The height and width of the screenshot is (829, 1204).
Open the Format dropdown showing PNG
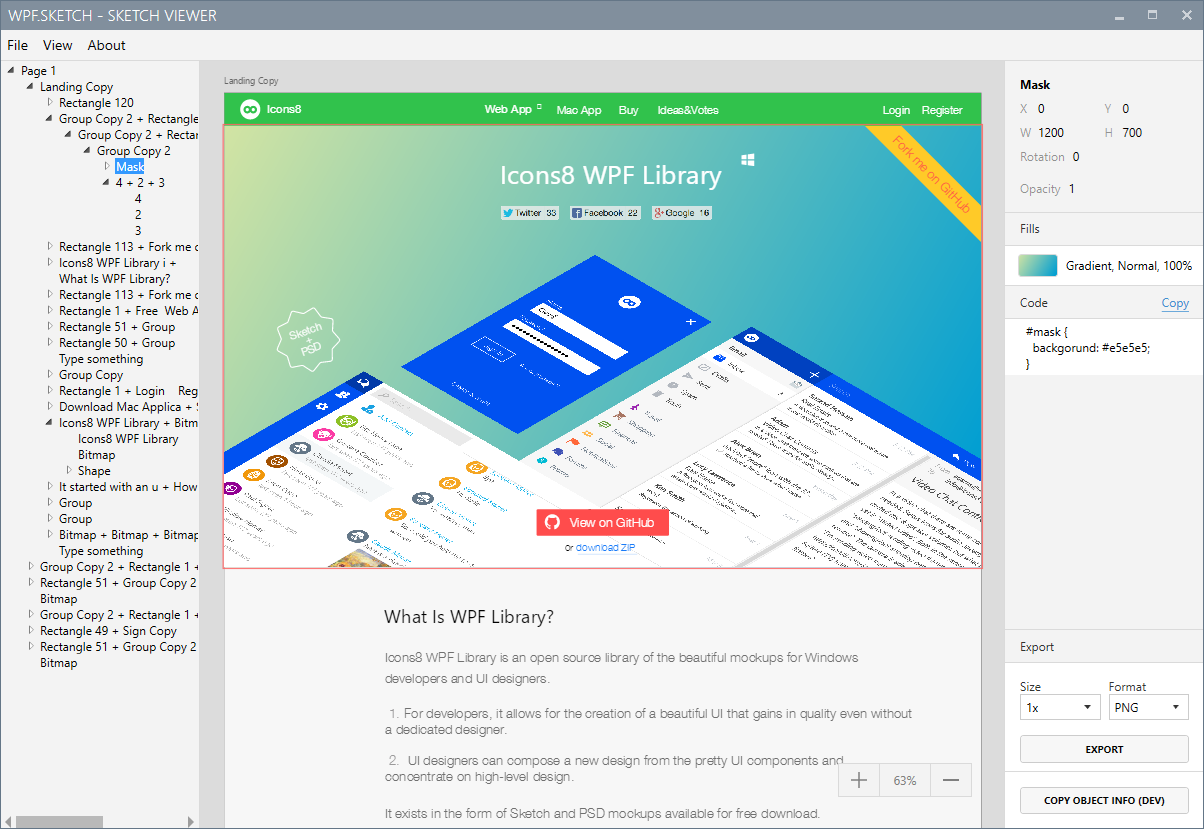coord(1148,707)
